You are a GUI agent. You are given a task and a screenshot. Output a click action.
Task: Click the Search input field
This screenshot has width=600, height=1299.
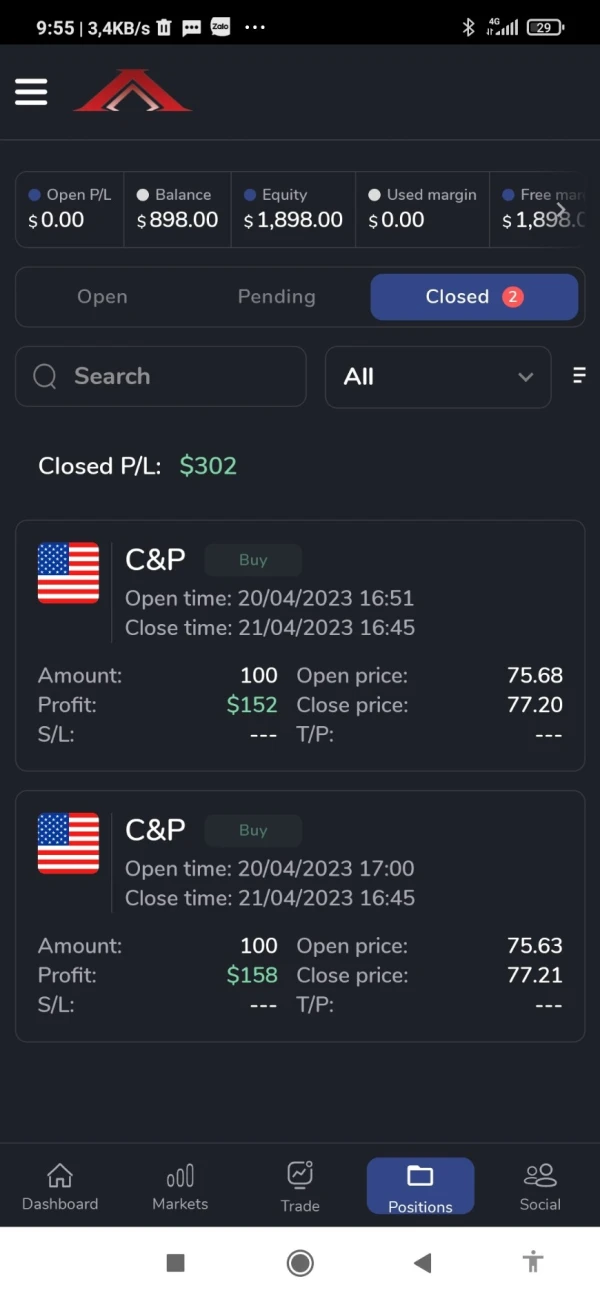click(x=160, y=377)
